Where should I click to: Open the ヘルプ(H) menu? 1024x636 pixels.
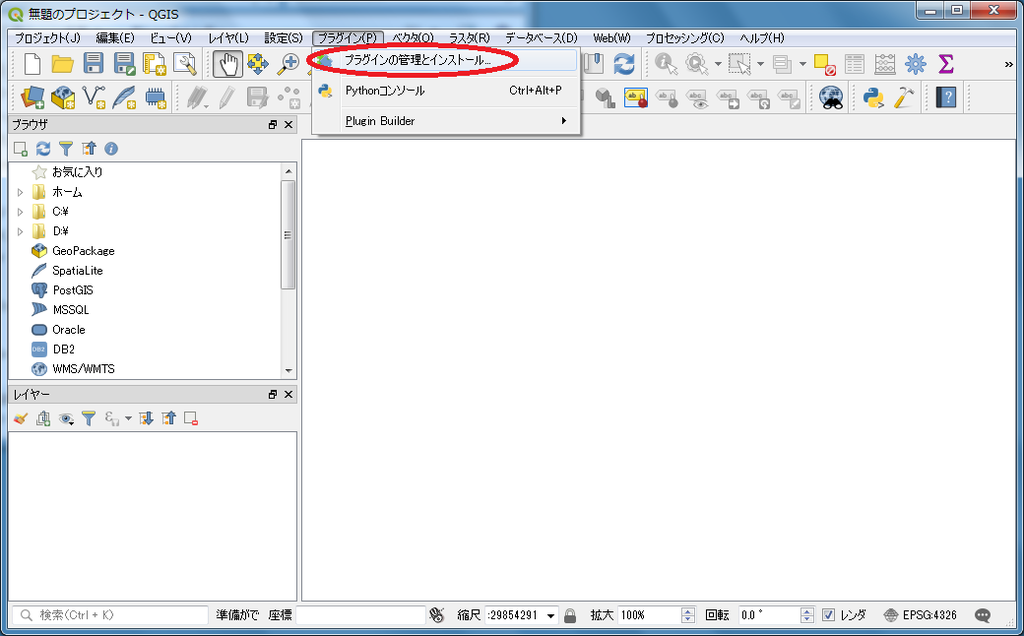click(761, 39)
